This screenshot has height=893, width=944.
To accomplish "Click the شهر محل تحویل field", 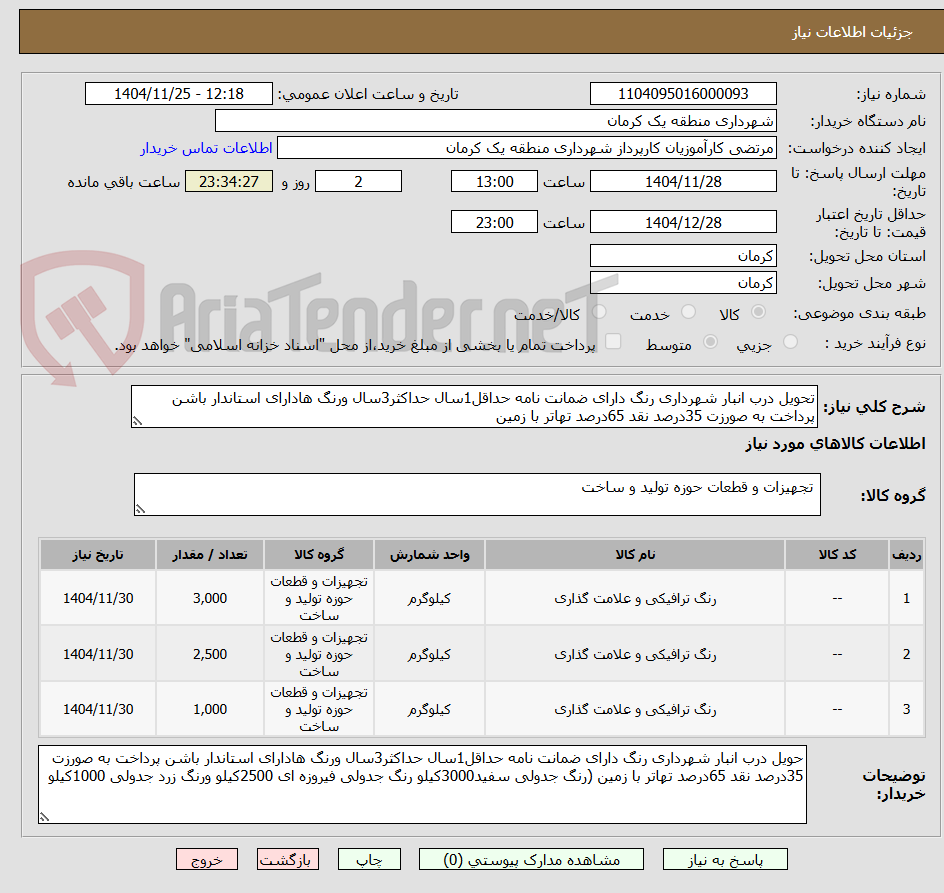I will [x=683, y=282].
